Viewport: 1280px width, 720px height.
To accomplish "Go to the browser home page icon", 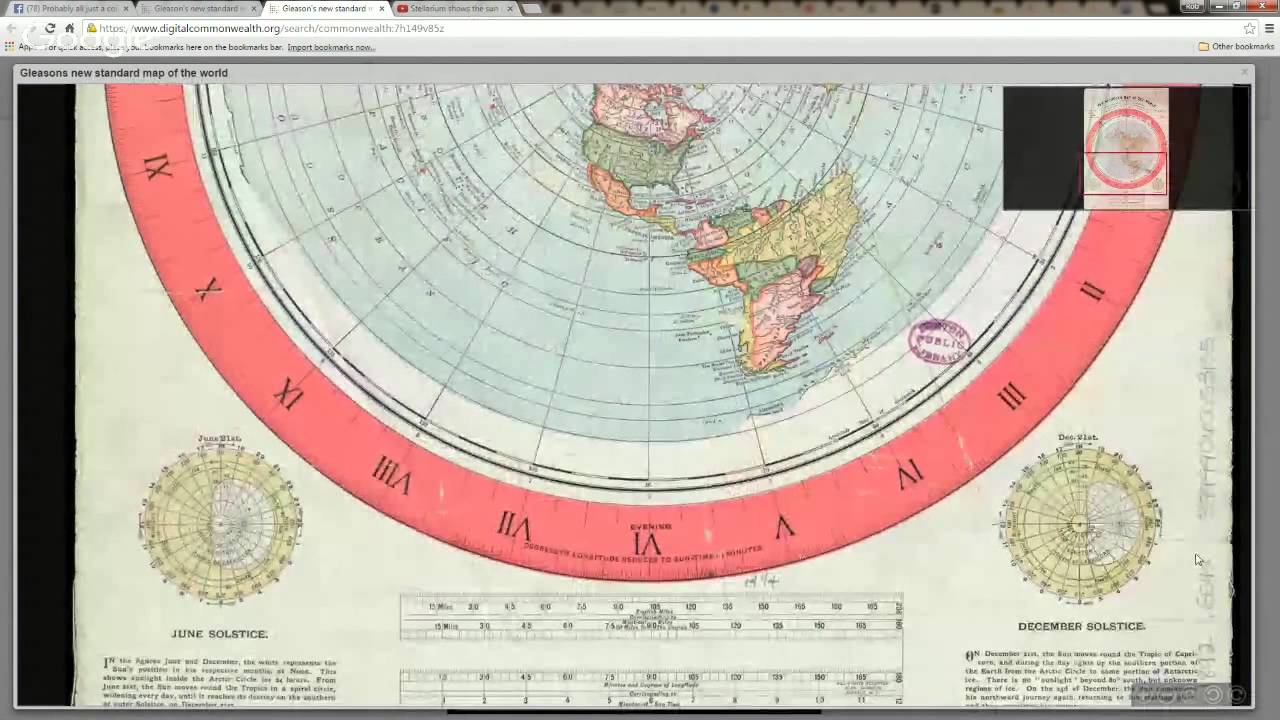I will 70,28.
